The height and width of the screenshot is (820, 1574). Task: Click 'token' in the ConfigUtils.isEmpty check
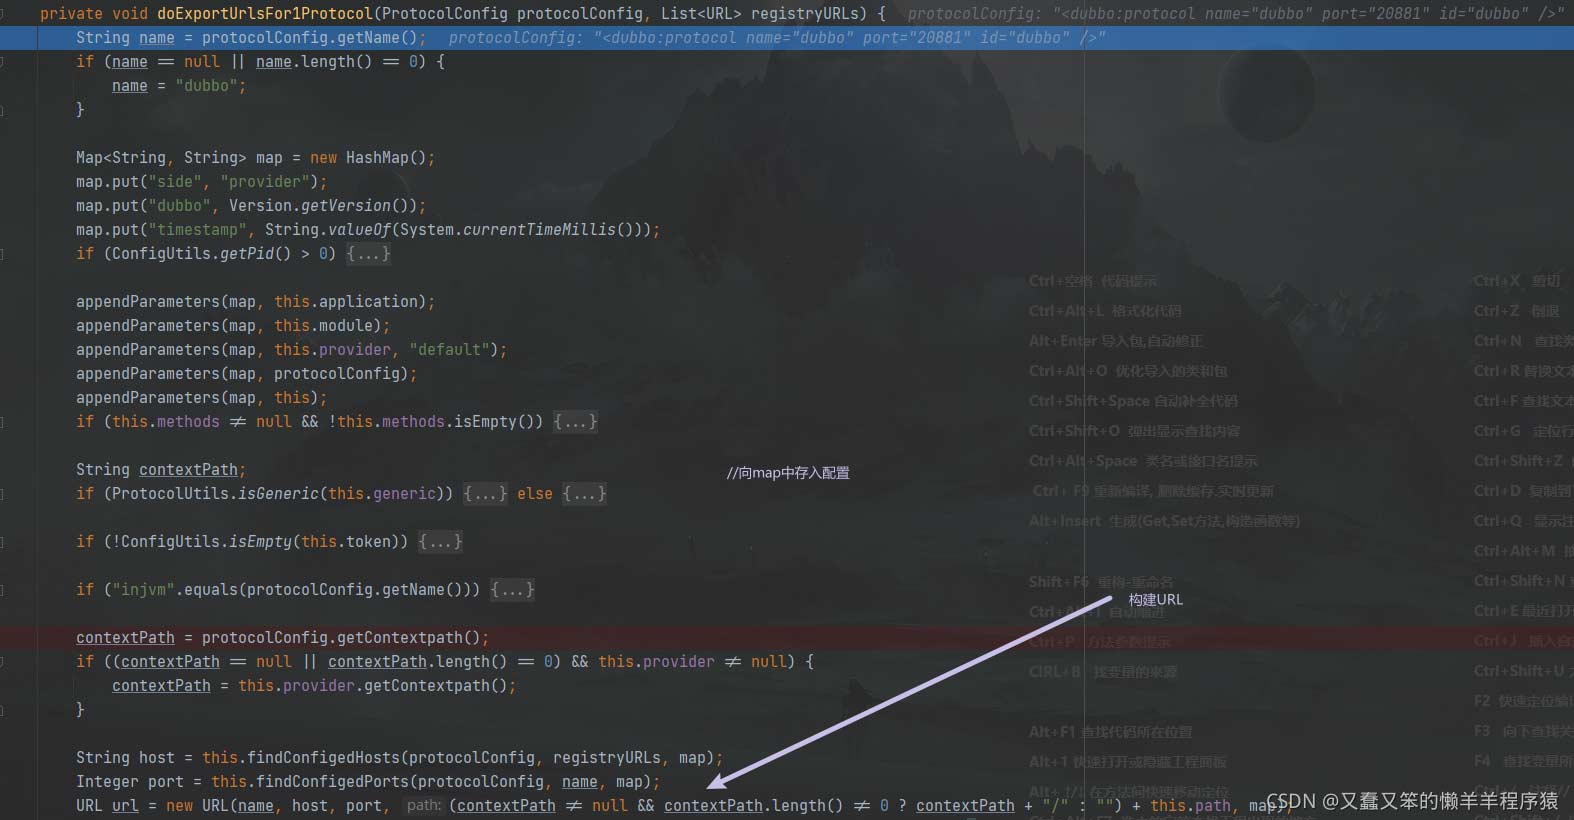[x=368, y=542]
